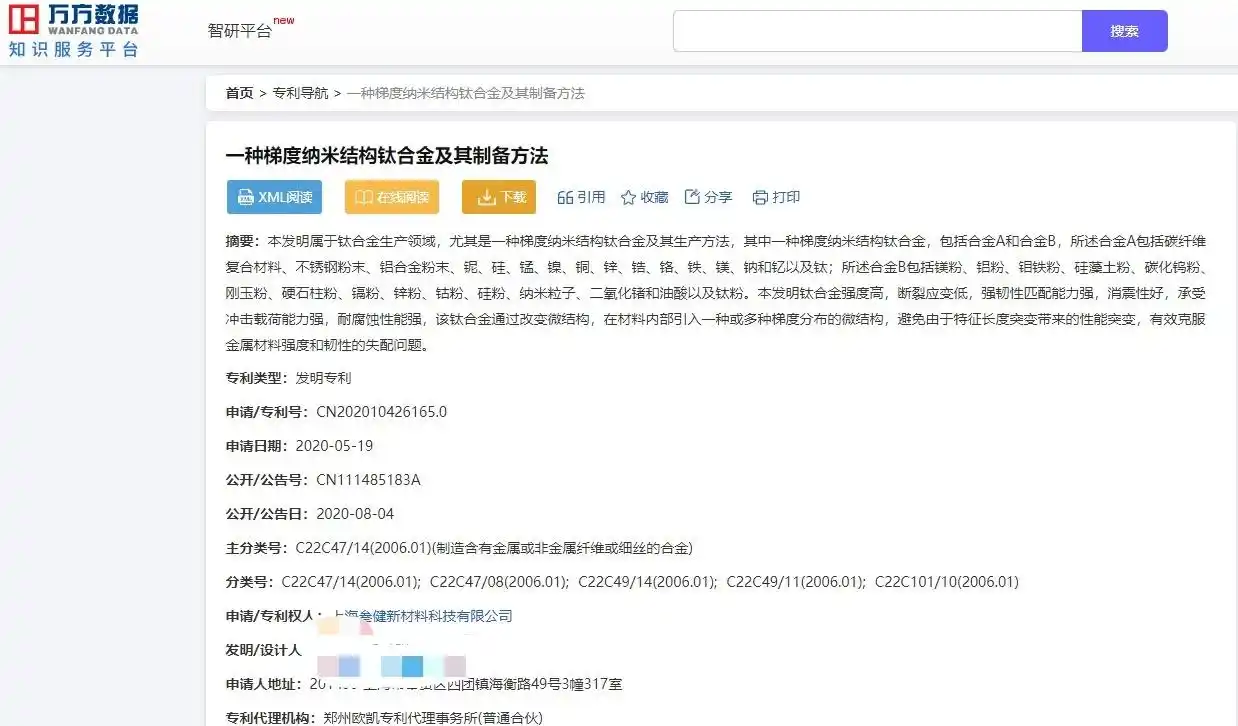Open the 智研平台 menu item
The width and height of the screenshot is (1238, 726).
coord(241,31)
